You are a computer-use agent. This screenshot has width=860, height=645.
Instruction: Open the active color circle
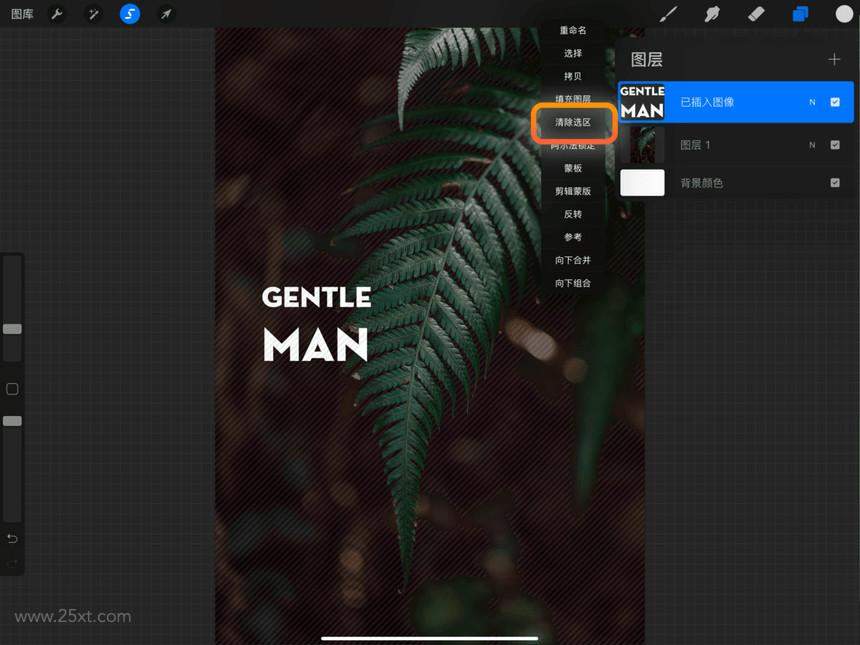click(844, 14)
